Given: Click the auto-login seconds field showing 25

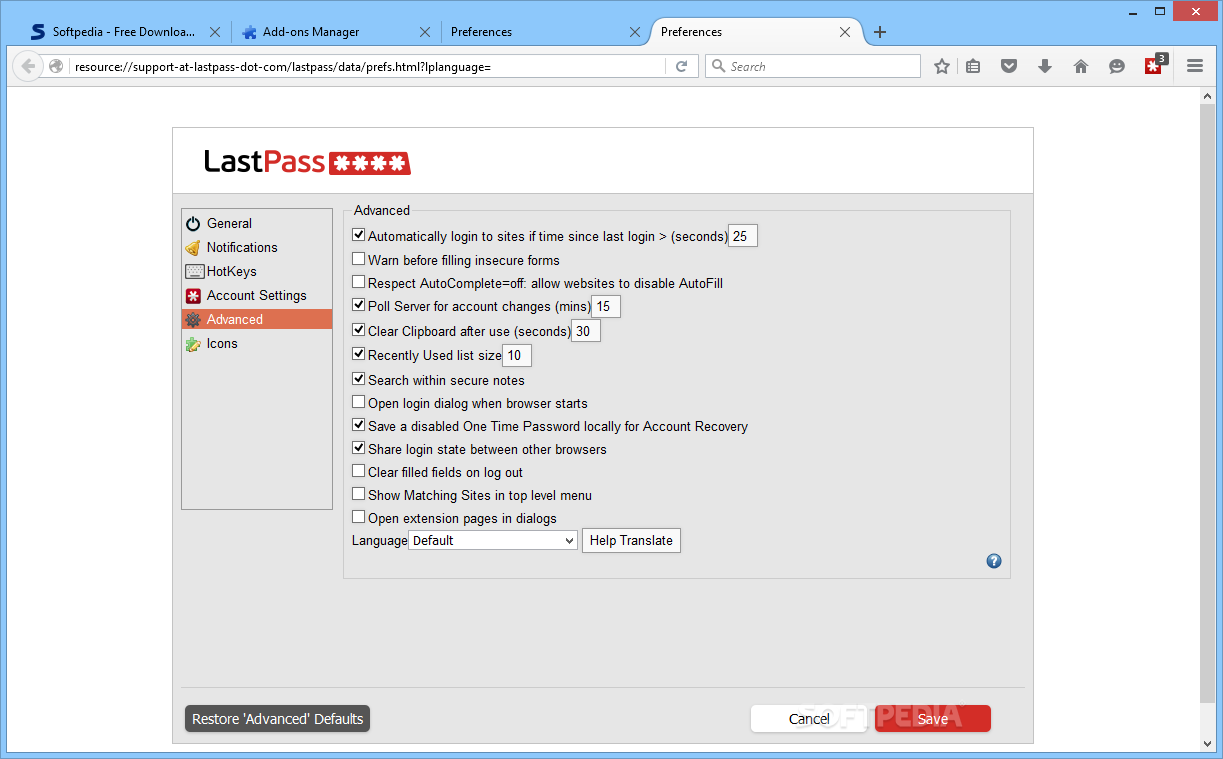Looking at the screenshot, I should (743, 236).
